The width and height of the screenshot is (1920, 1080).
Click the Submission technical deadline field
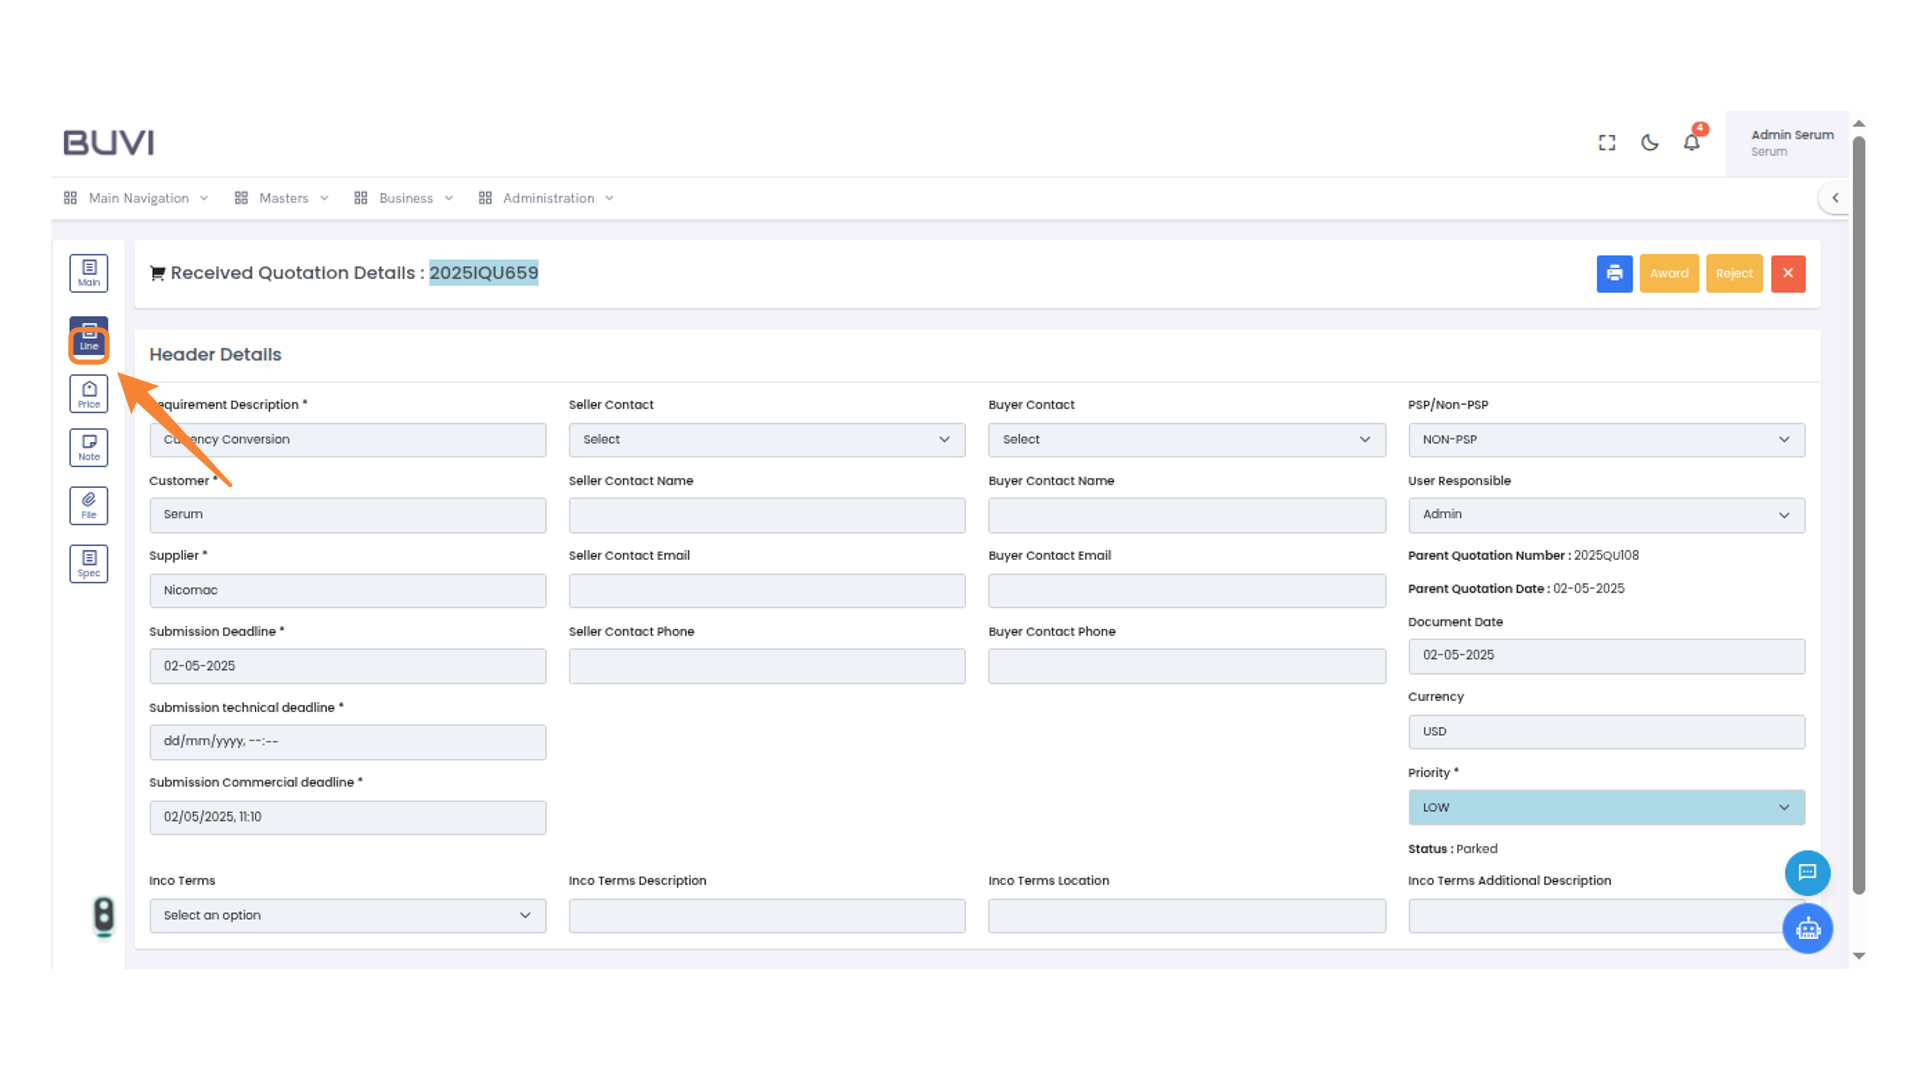pyautogui.click(x=347, y=741)
